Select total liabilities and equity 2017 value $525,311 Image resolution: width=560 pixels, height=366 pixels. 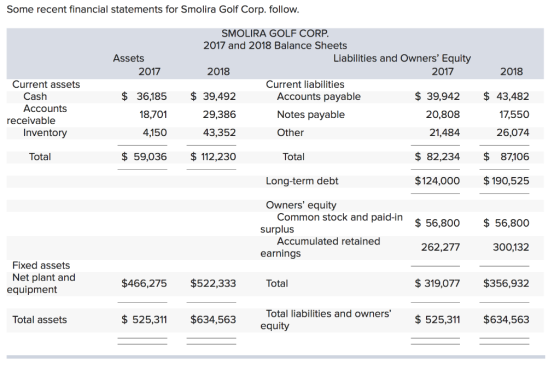click(437, 320)
